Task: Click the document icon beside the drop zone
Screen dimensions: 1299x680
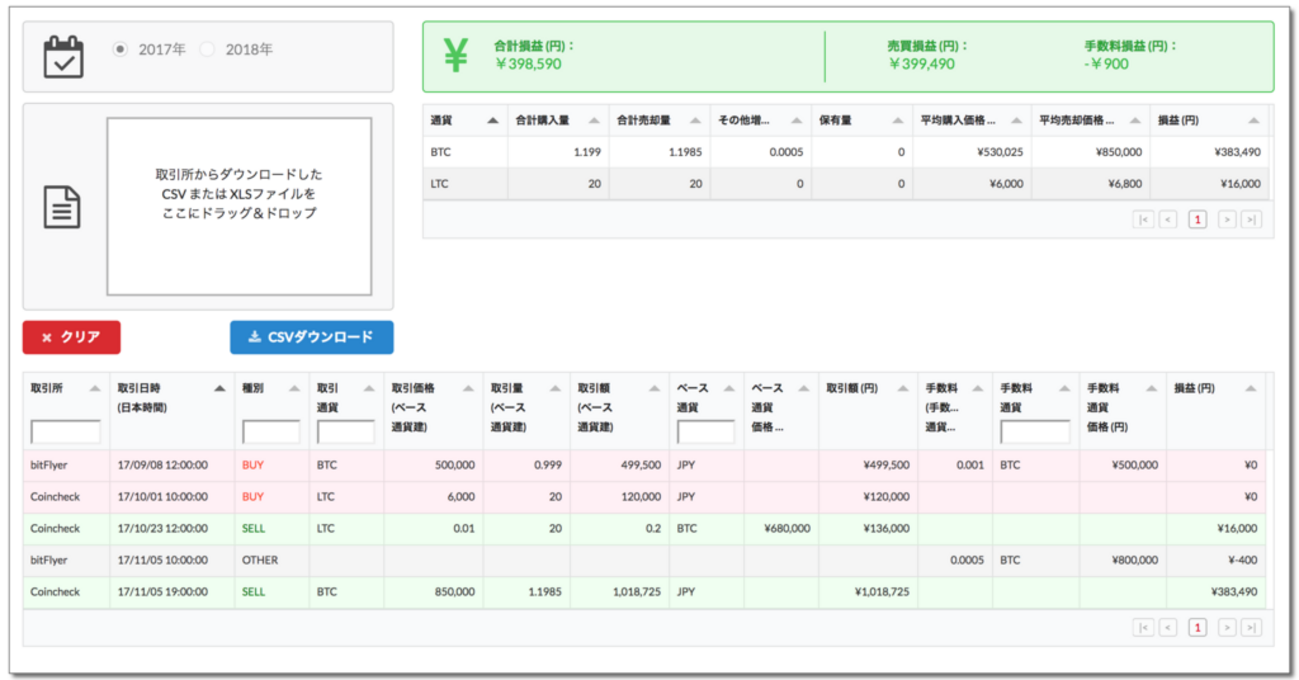Action: pos(62,207)
